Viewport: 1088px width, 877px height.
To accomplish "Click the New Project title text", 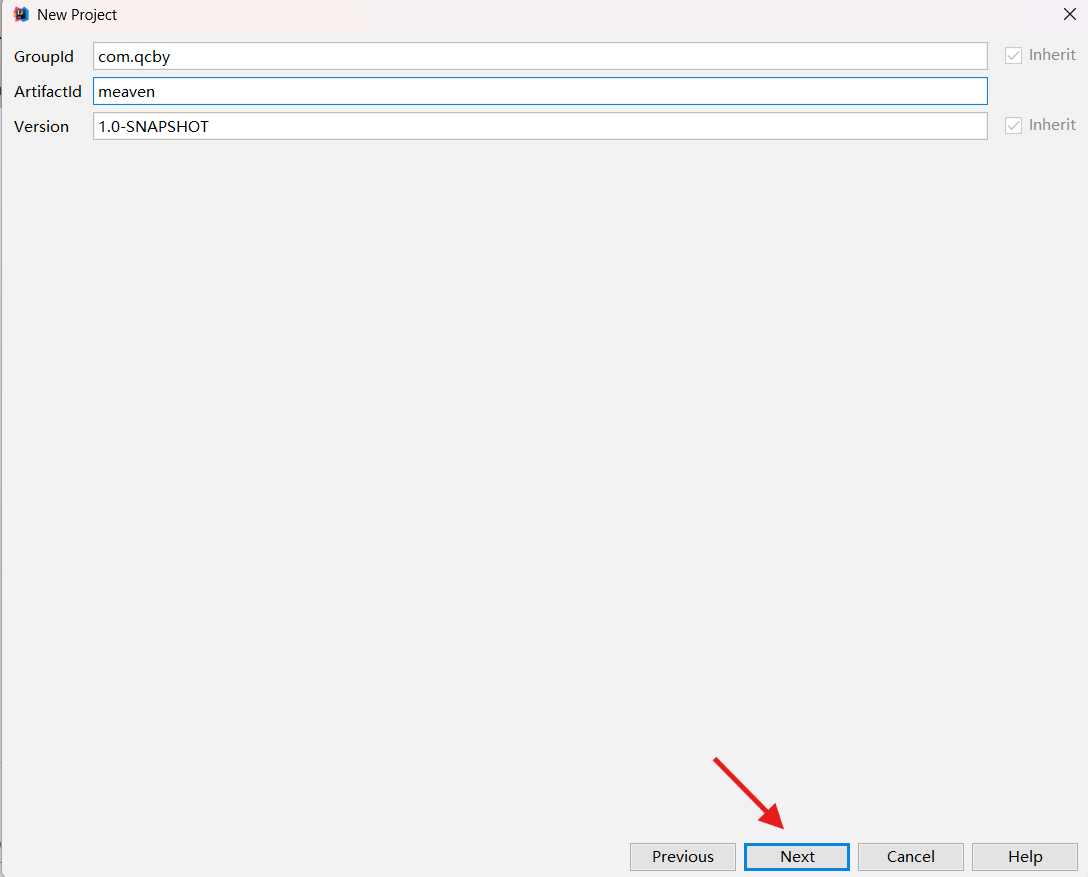I will 77,15.
